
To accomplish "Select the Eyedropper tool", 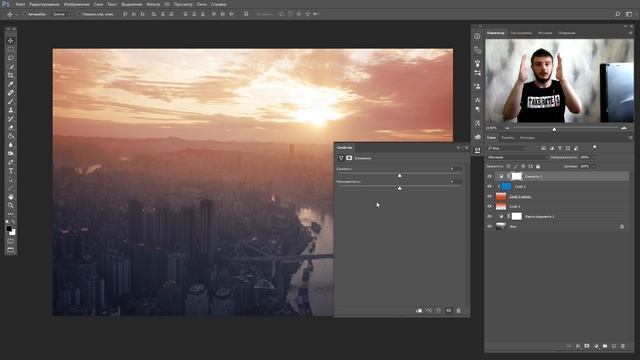I will (x=11, y=84).
